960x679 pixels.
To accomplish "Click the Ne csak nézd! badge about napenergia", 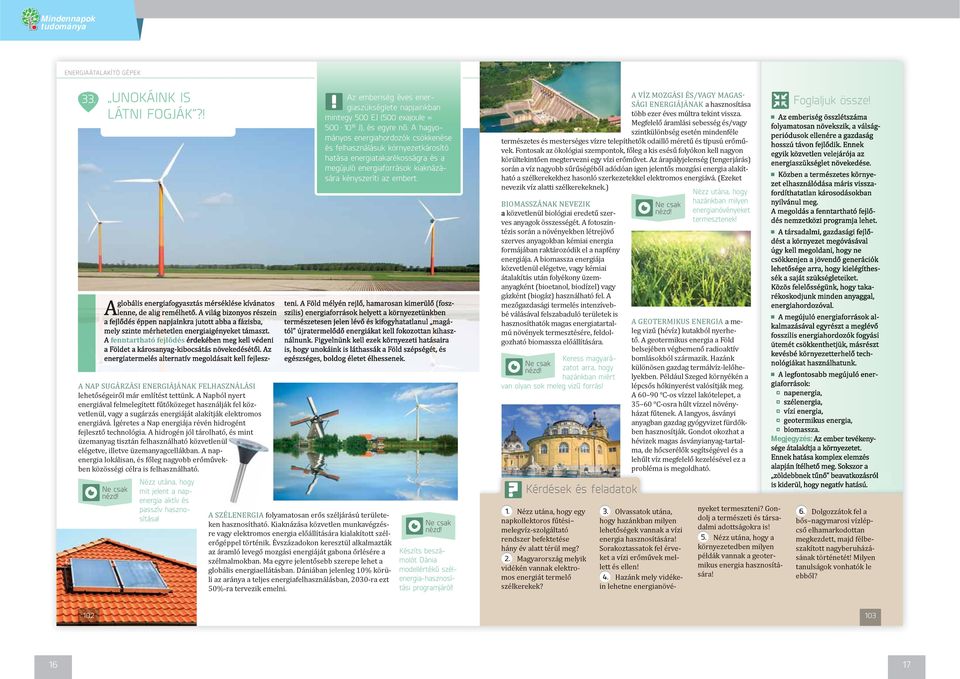I will [x=105, y=492].
